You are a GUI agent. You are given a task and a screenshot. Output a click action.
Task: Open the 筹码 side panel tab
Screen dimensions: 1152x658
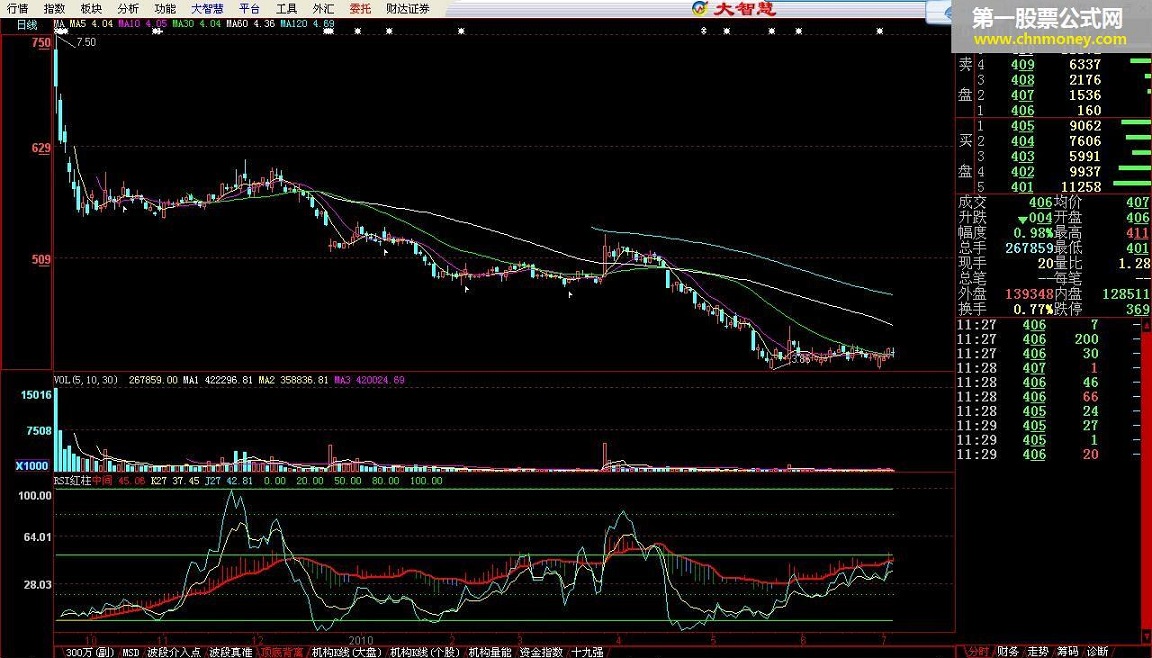(x=1068, y=651)
